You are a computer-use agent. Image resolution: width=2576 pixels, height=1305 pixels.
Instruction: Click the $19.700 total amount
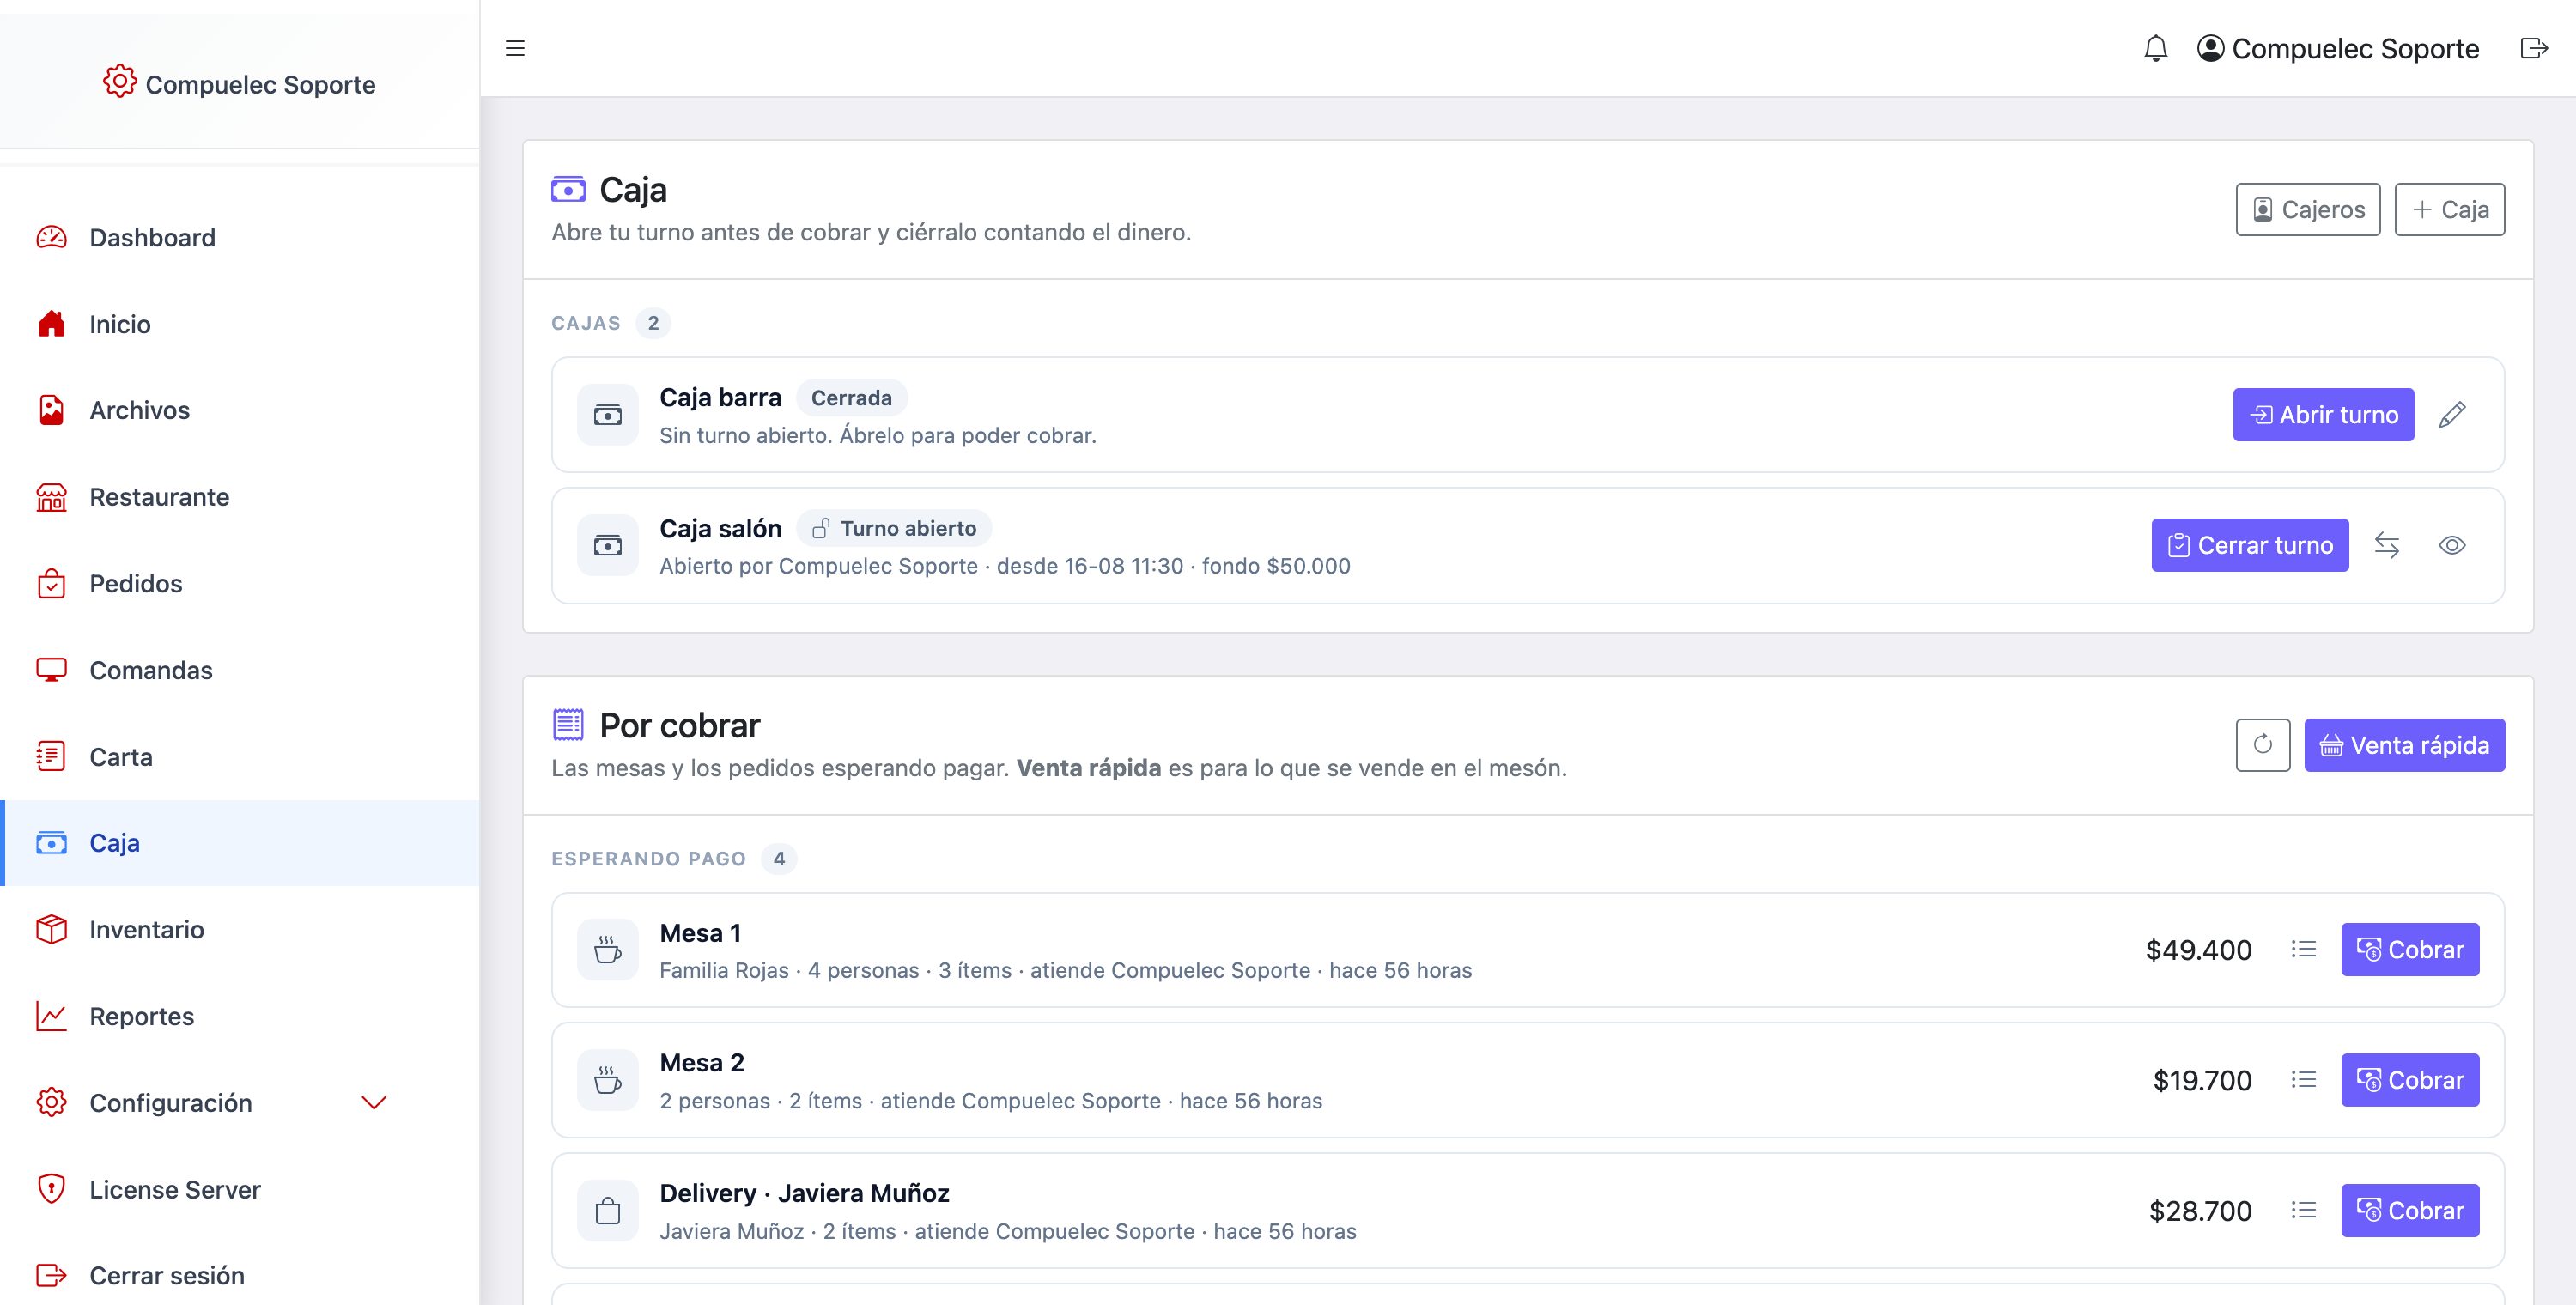pyautogui.click(x=2202, y=1080)
